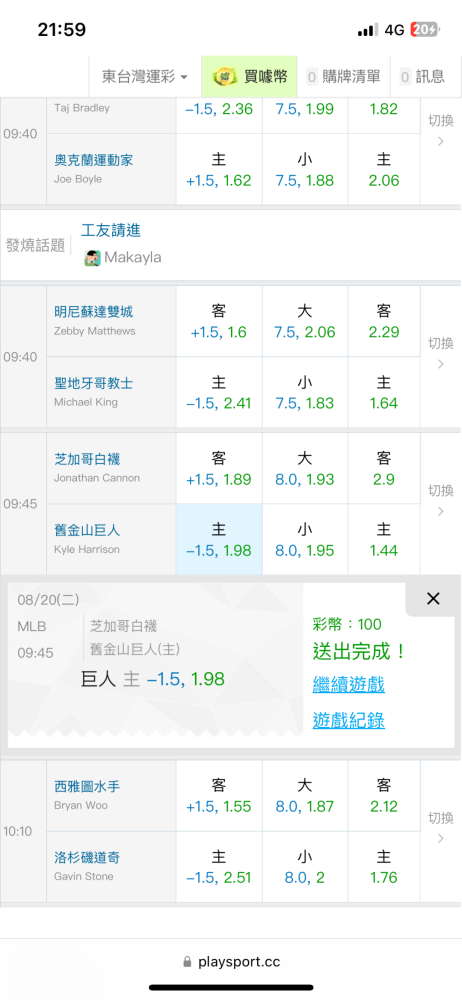The width and height of the screenshot is (462, 1000).
Task: Click the lock icon beside playsport.cc
Action: [187, 962]
